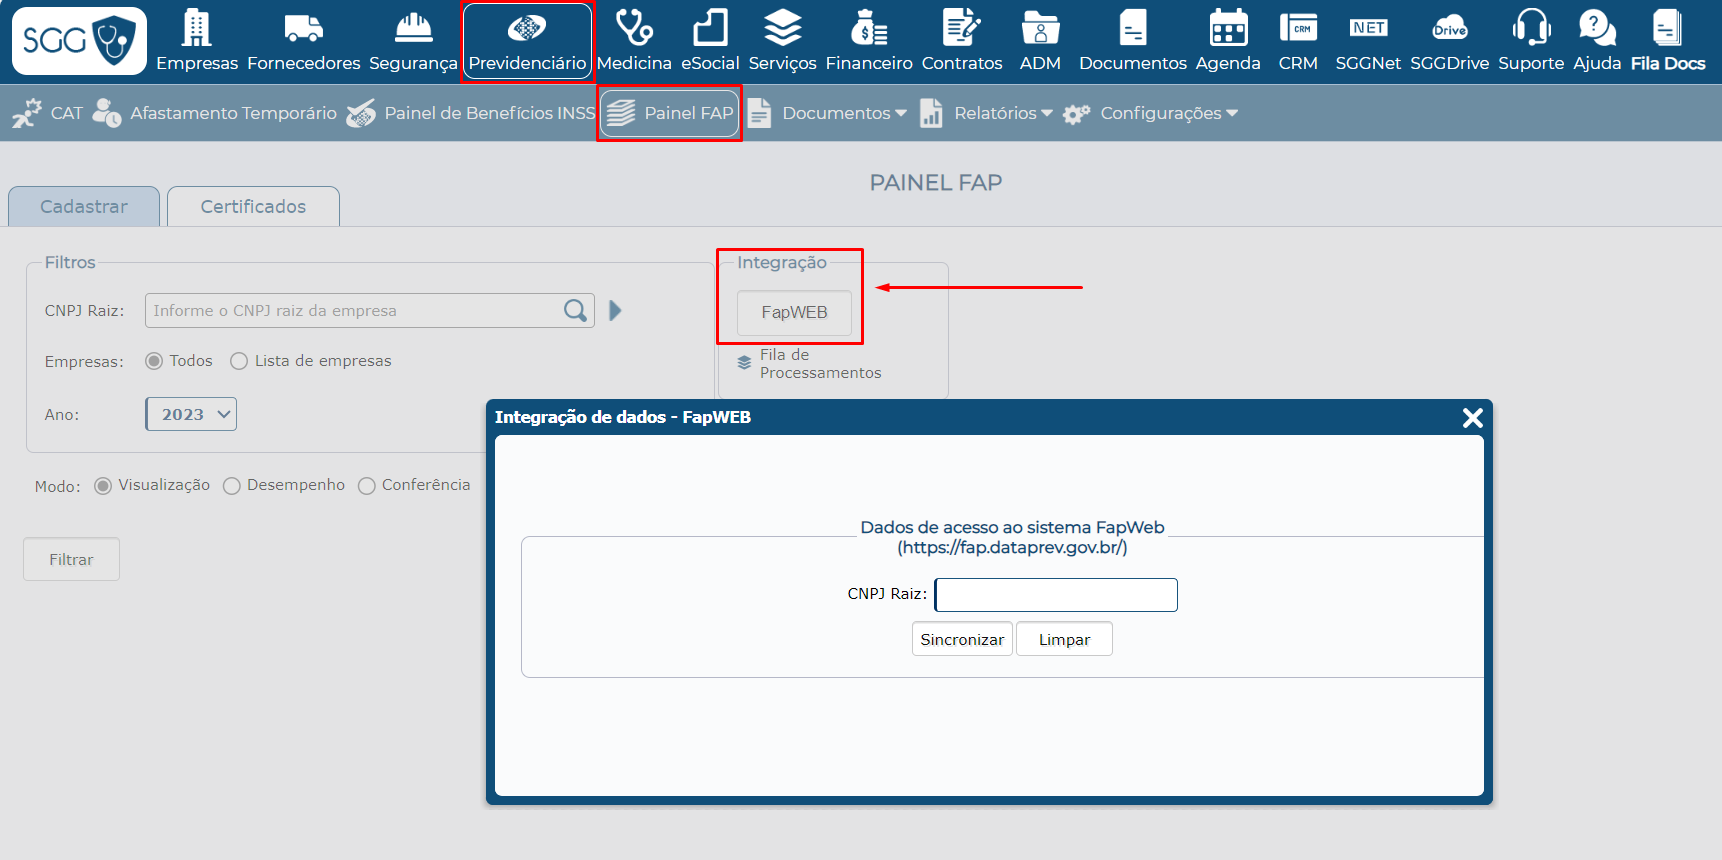Screen dimensions: 1722x860
Task: Open the Documentos top module
Action: [x=1133, y=41]
